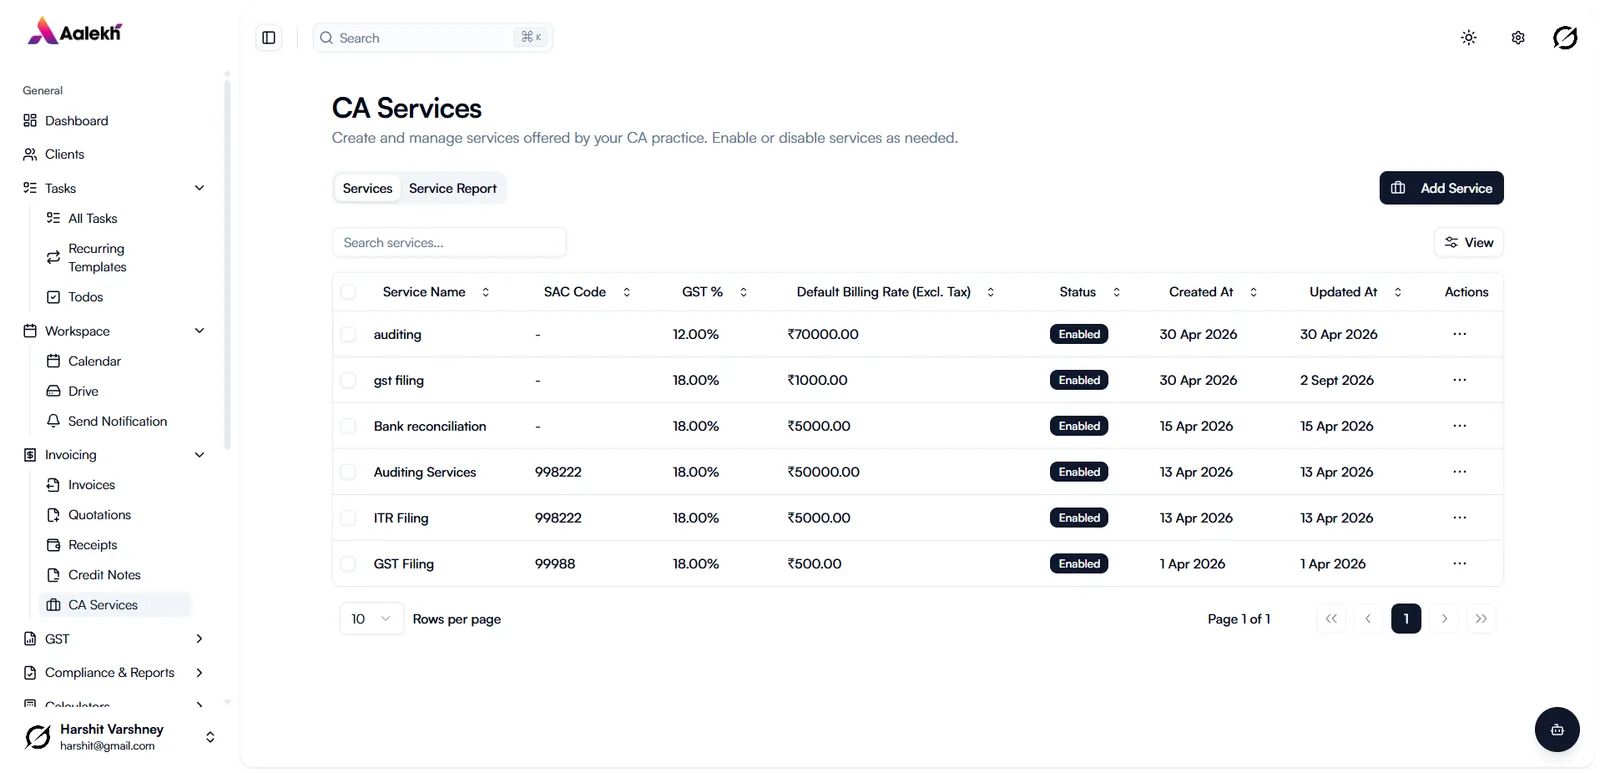Viewport: 1600px width, 773px height.
Task: Check the ITR Filing row checkbox
Action: (348, 518)
